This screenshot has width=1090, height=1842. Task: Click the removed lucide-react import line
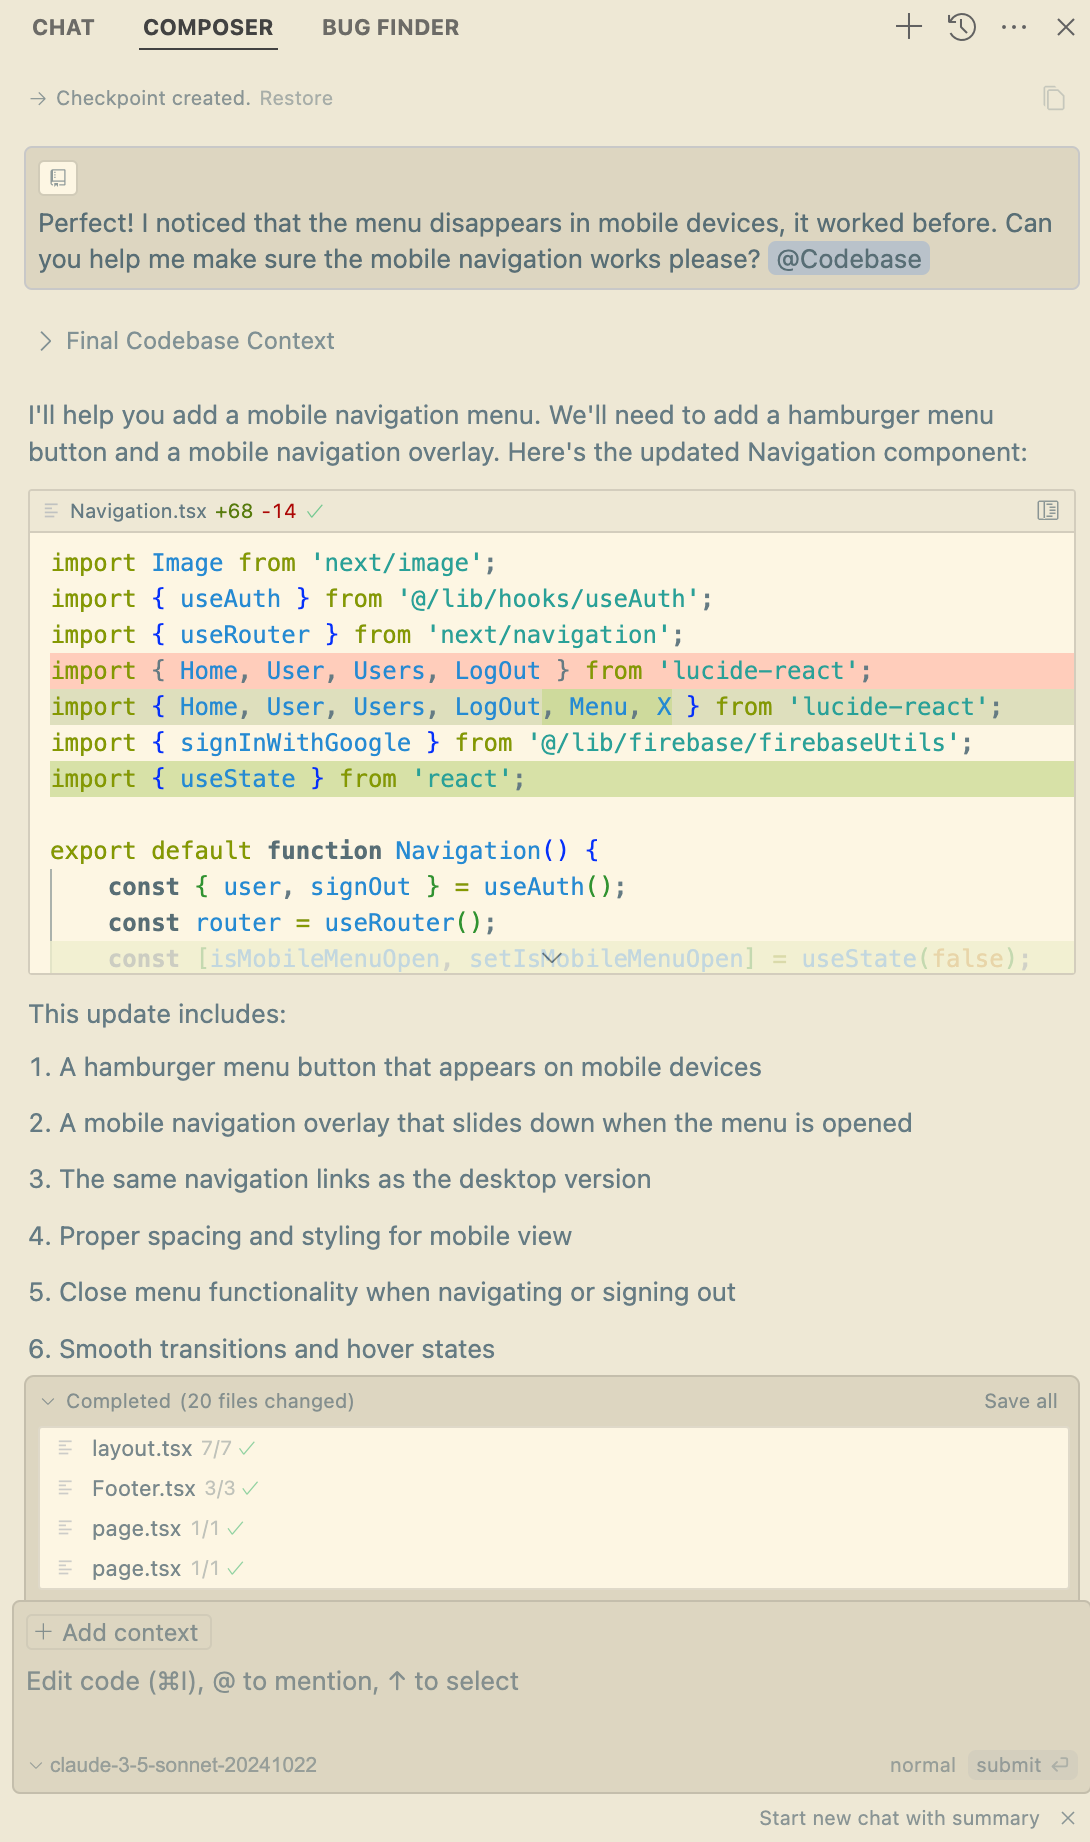[x=562, y=671]
